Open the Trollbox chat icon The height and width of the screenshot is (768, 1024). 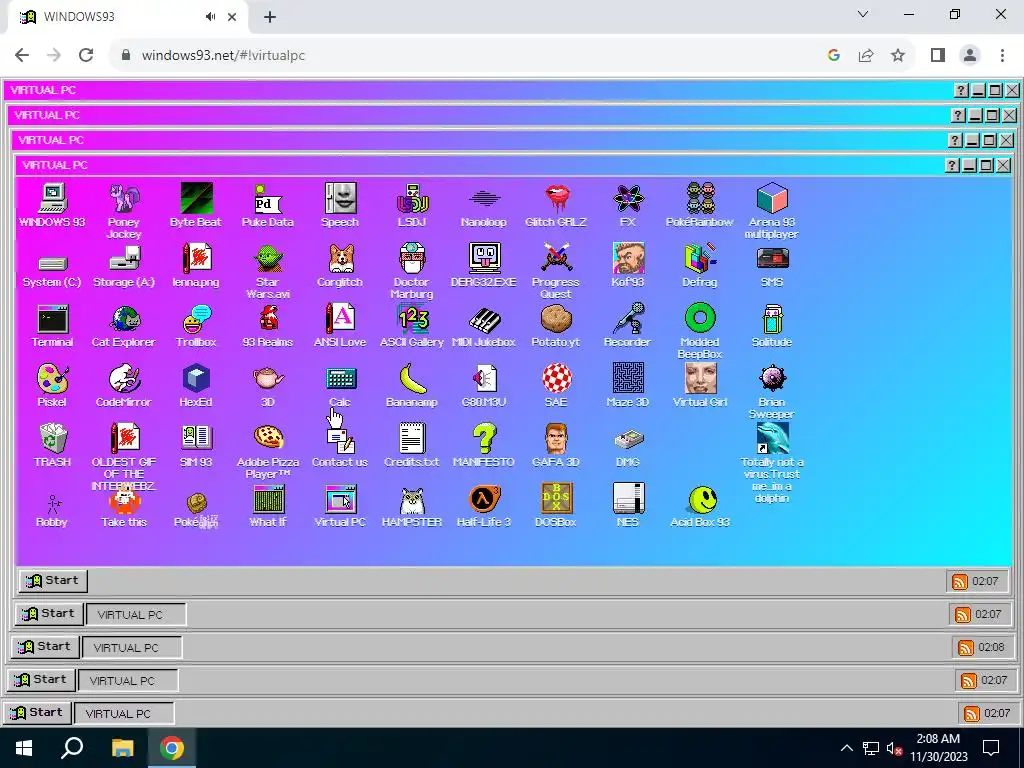coord(196,325)
